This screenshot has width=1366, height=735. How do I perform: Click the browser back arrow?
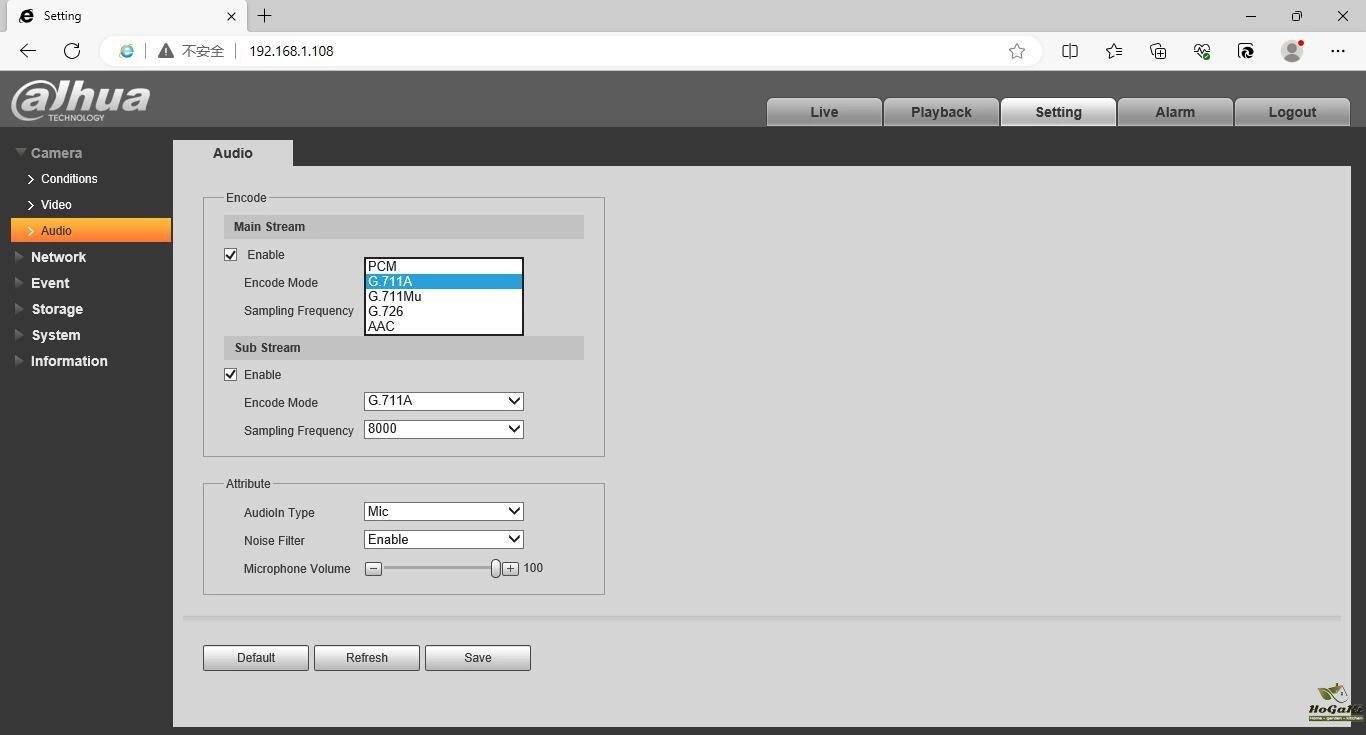coord(28,51)
